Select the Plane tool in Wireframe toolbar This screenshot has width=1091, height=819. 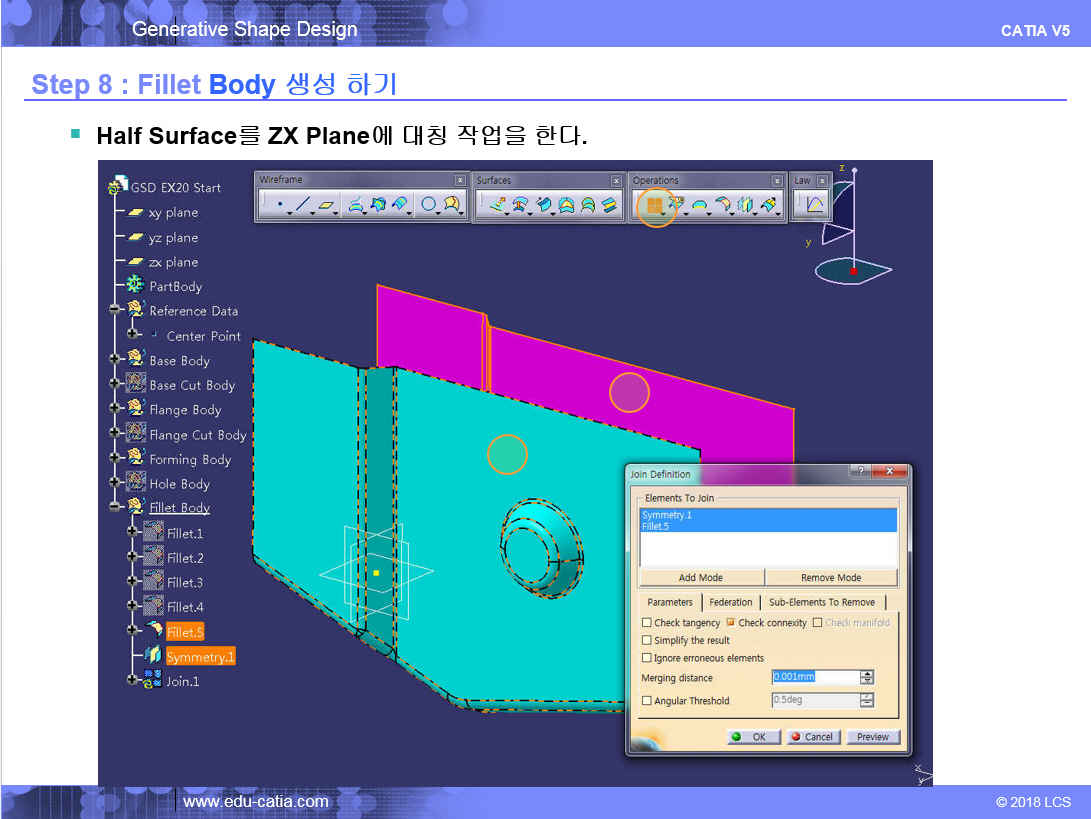coord(325,206)
